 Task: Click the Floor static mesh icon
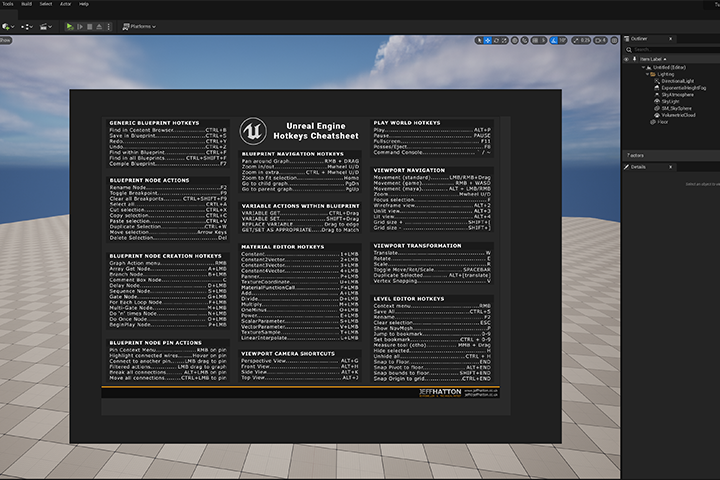tap(652, 122)
